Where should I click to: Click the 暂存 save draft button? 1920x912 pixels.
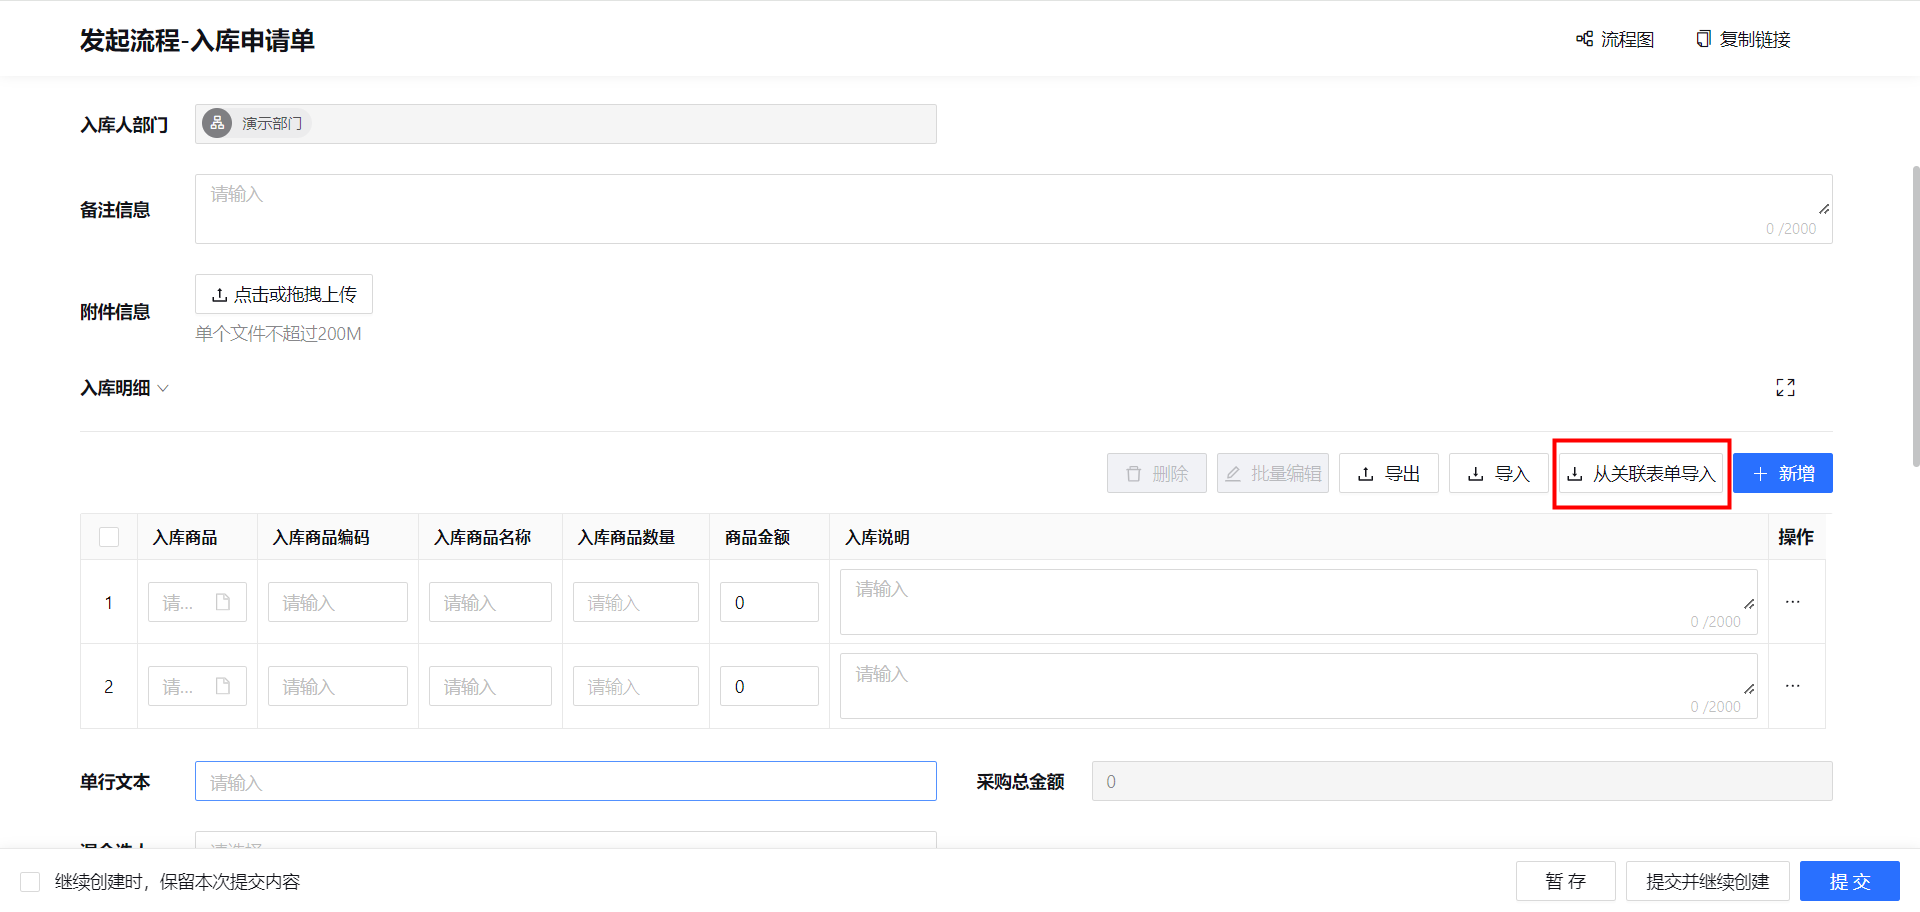click(x=1566, y=881)
